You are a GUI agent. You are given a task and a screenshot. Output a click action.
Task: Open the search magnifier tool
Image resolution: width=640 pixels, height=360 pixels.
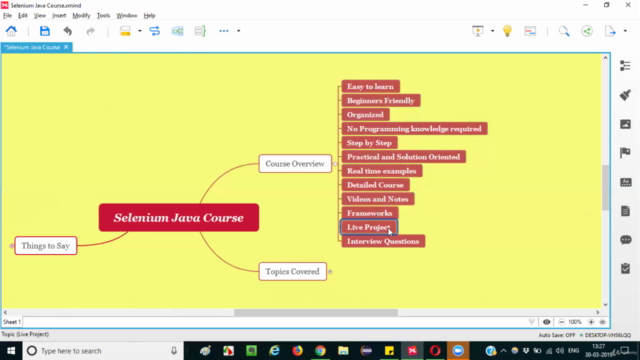pos(564,31)
